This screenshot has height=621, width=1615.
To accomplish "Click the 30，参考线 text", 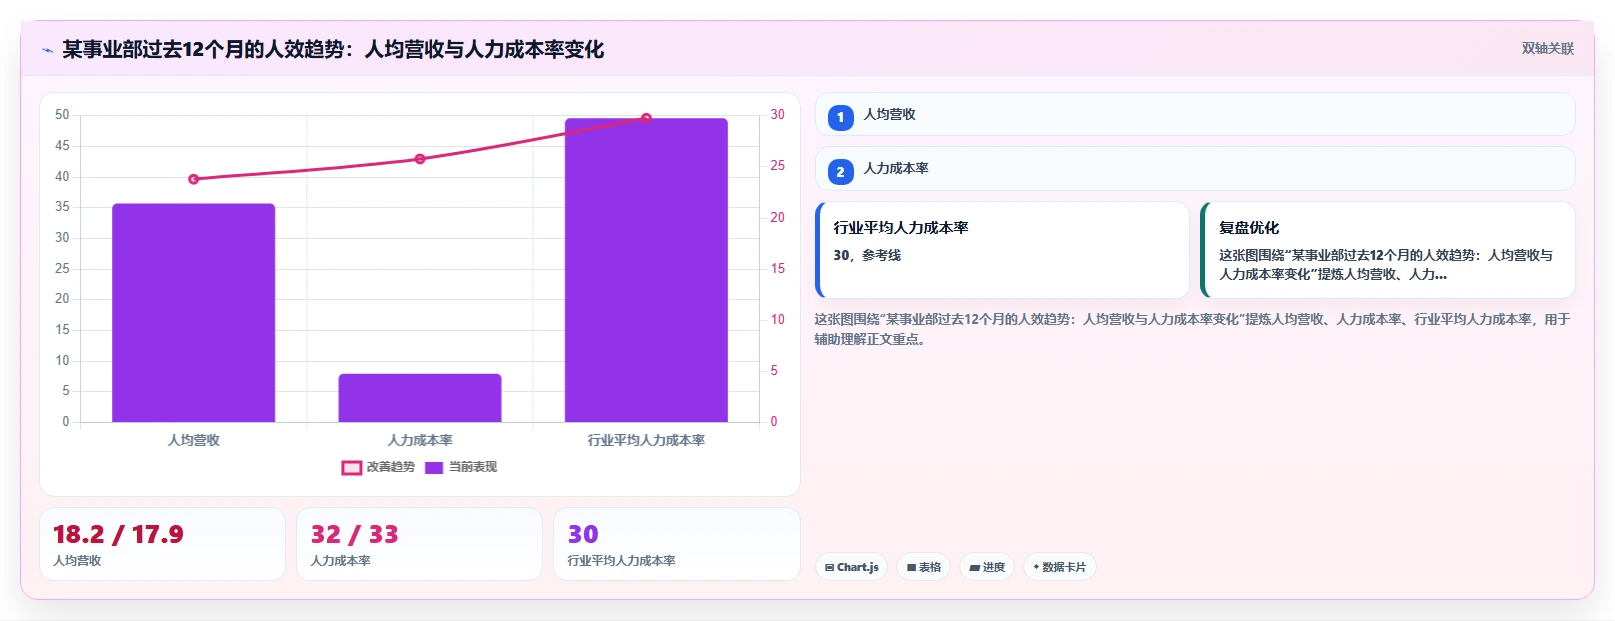I will pyautogui.click(x=867, y=255).
